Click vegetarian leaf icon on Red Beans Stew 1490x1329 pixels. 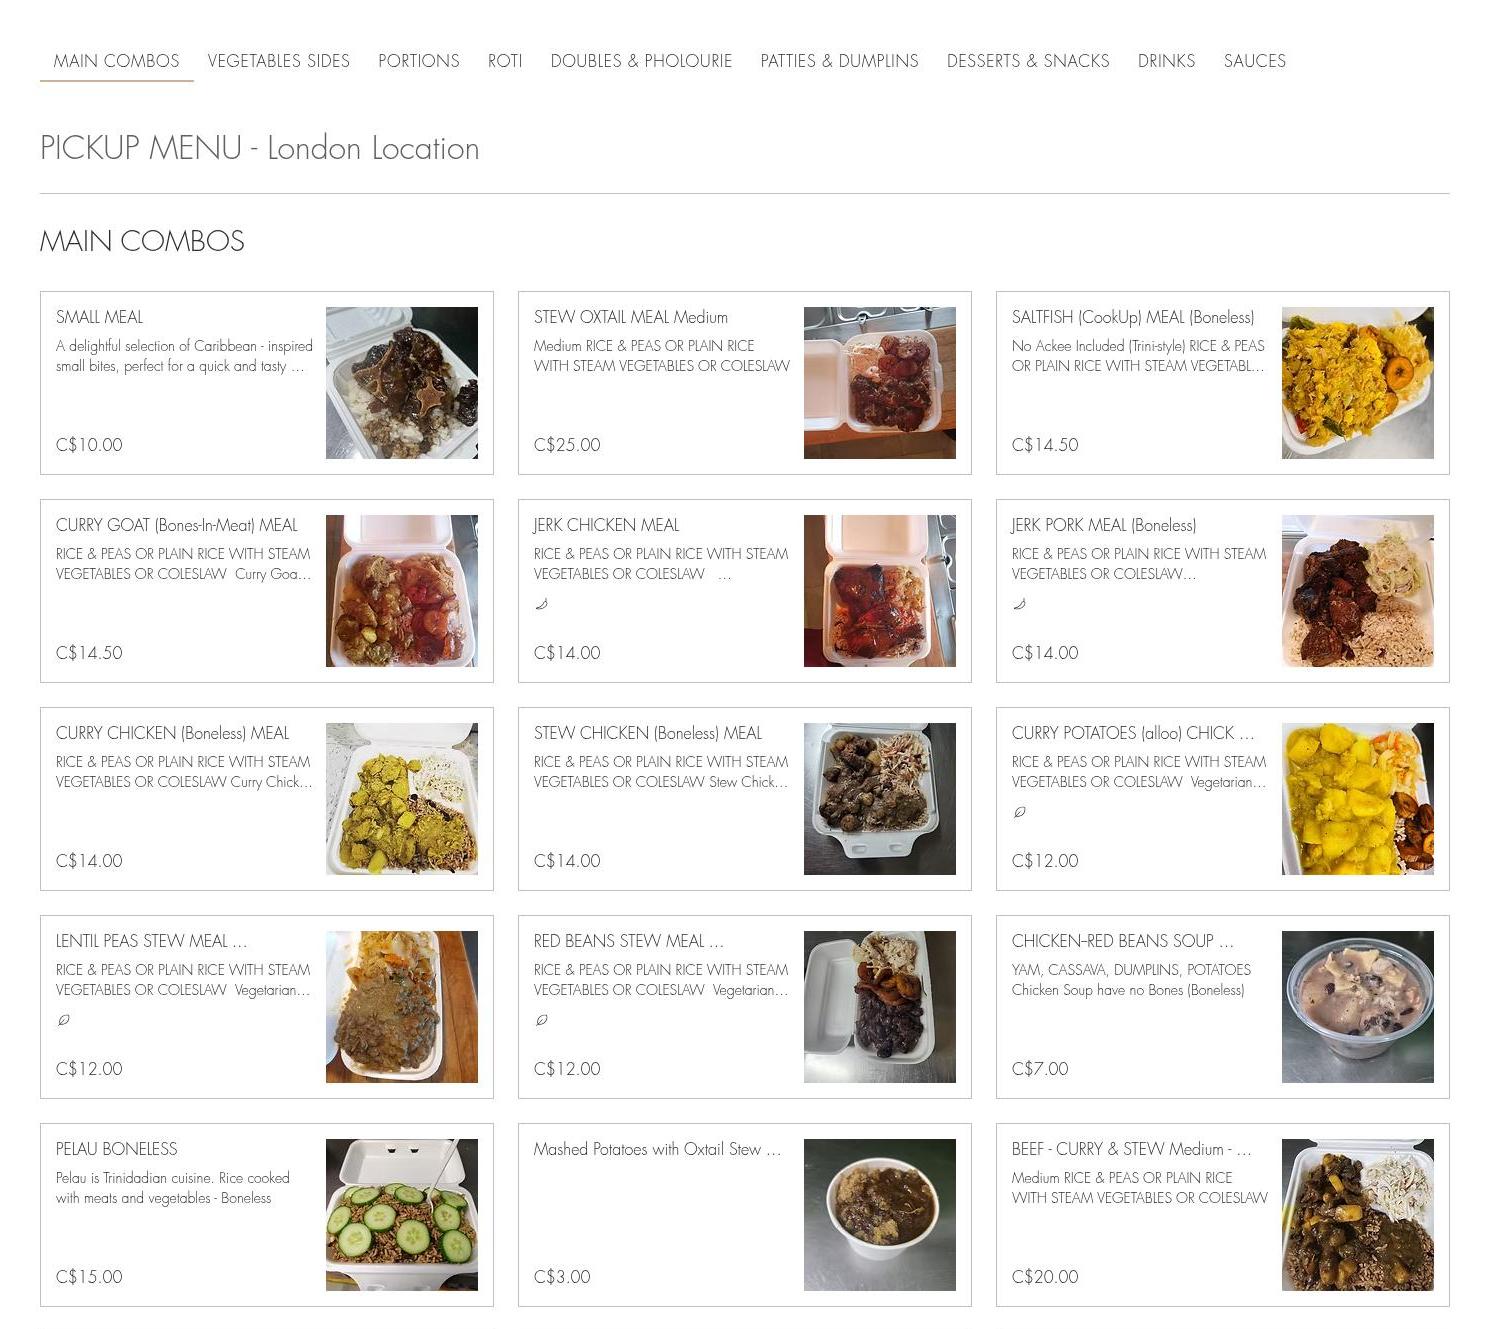click(x=541, y=1020)
